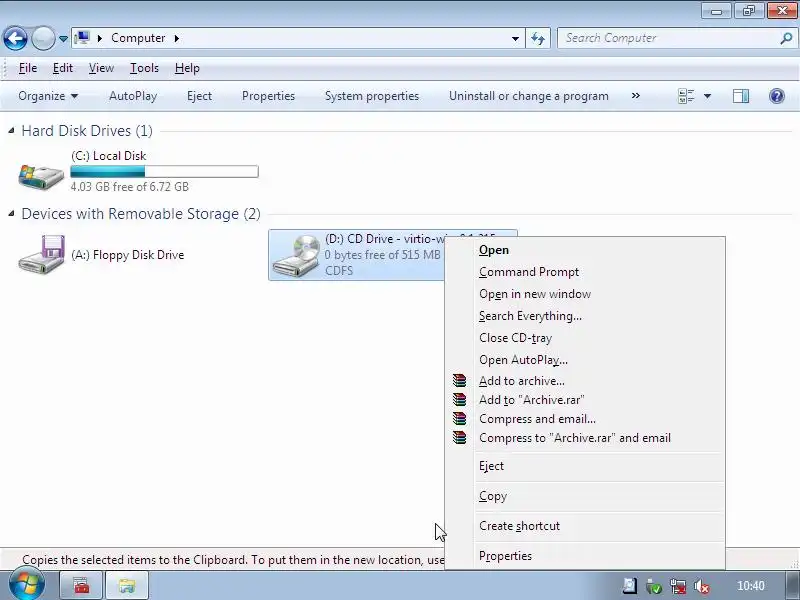This screenshot has width=800, height=600.
Task: Open the Help question mark icon
Action: point(777,96)
